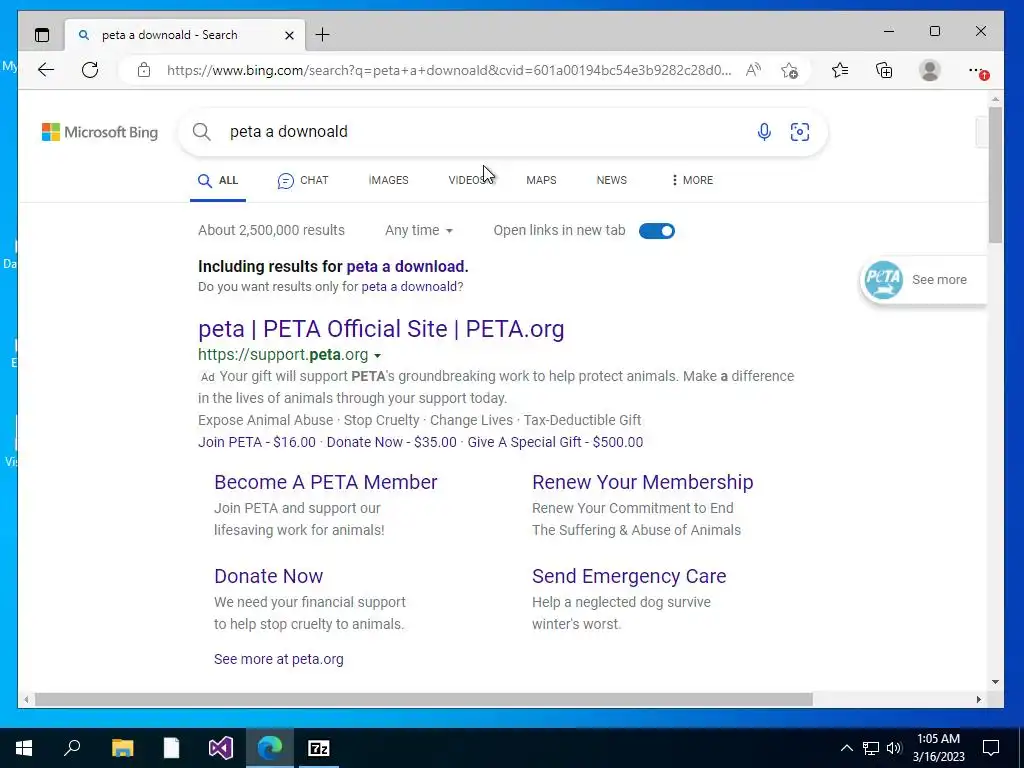Click the PETA 'See more' side card
The width and height of the screenshot is (1024, 768).
[x=922, y=280]
